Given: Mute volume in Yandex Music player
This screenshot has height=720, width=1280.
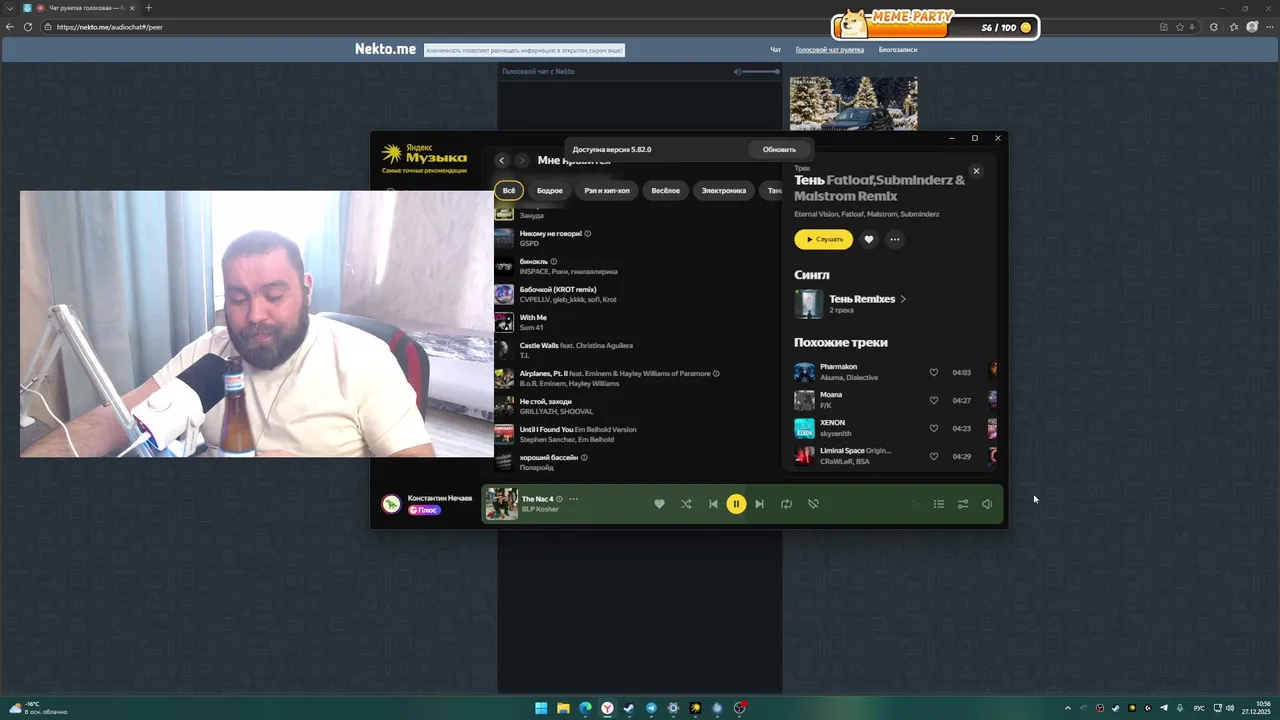Looking at the screenshot, I should [987, 504].
